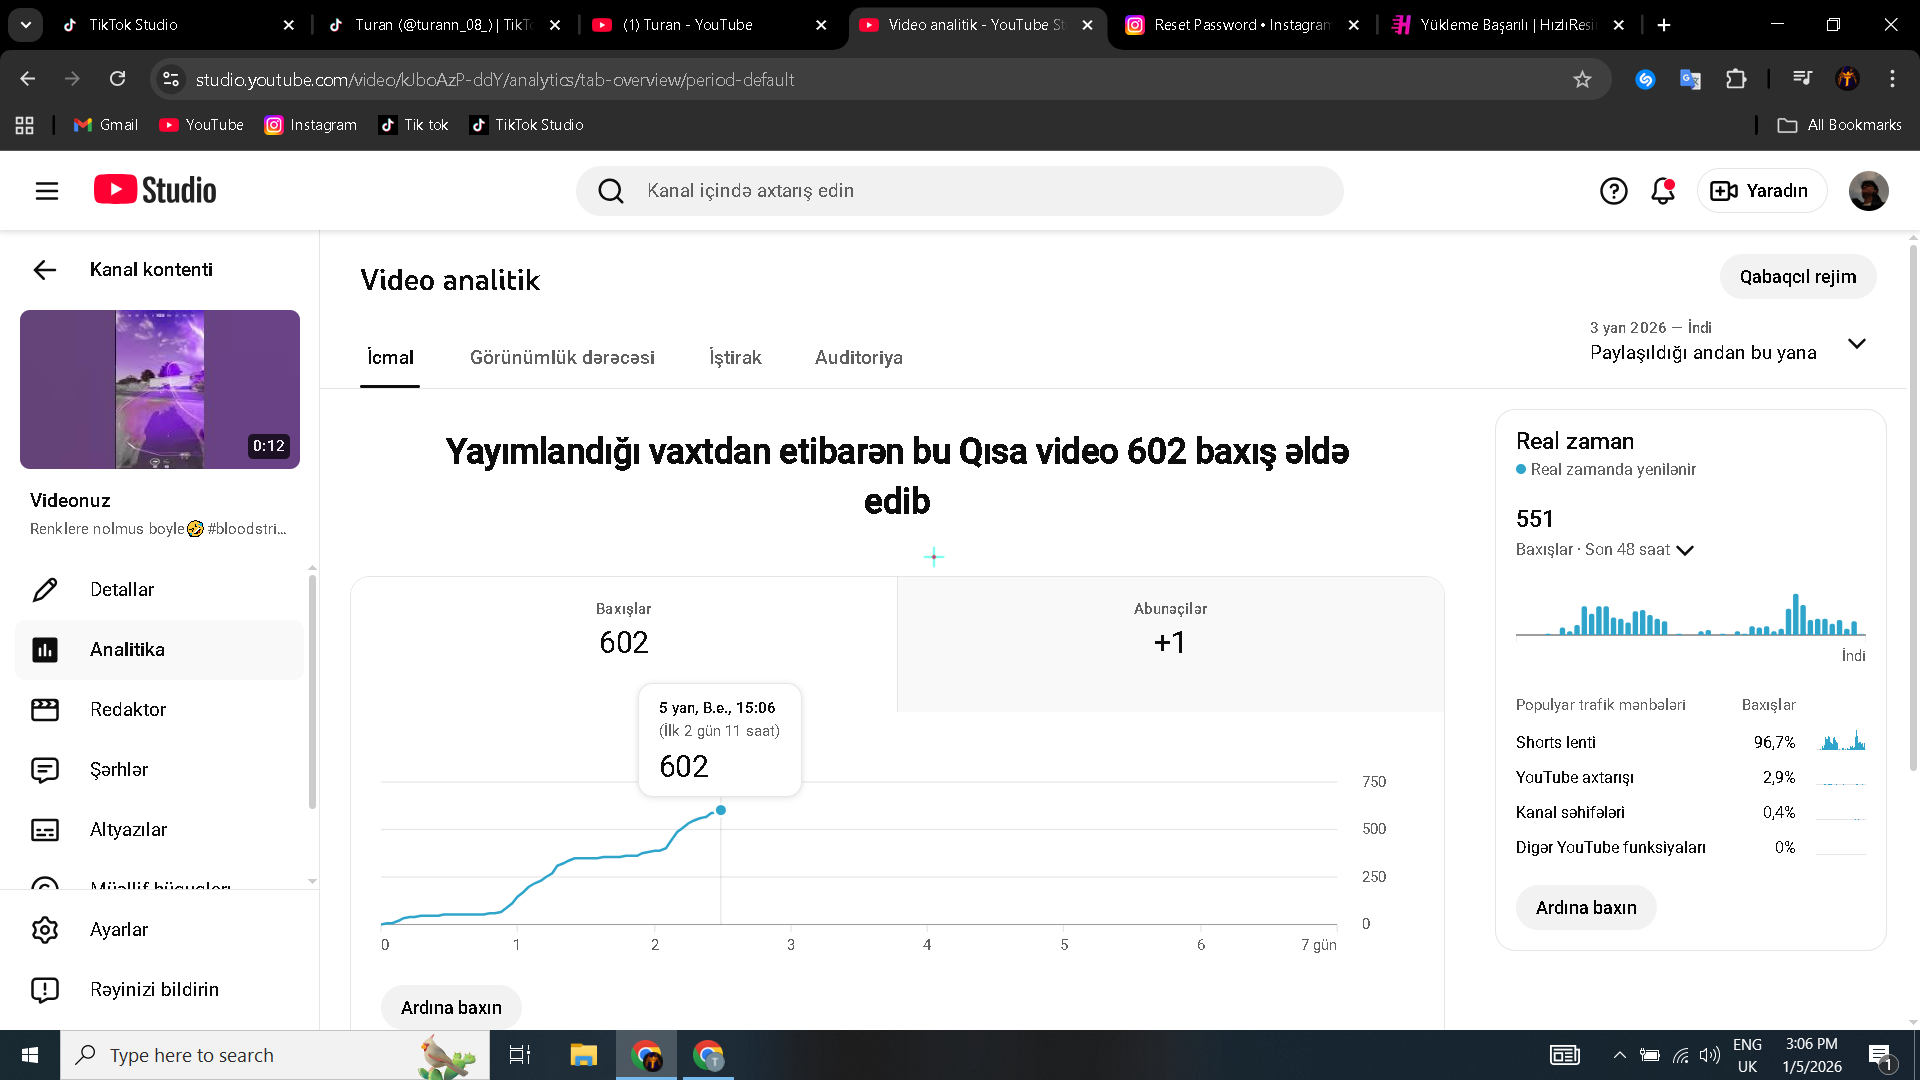The height and width of the screenshot is (1080, 1920).
Task: Open the apps grid in bookmarks bar
Action: [25, 125]
